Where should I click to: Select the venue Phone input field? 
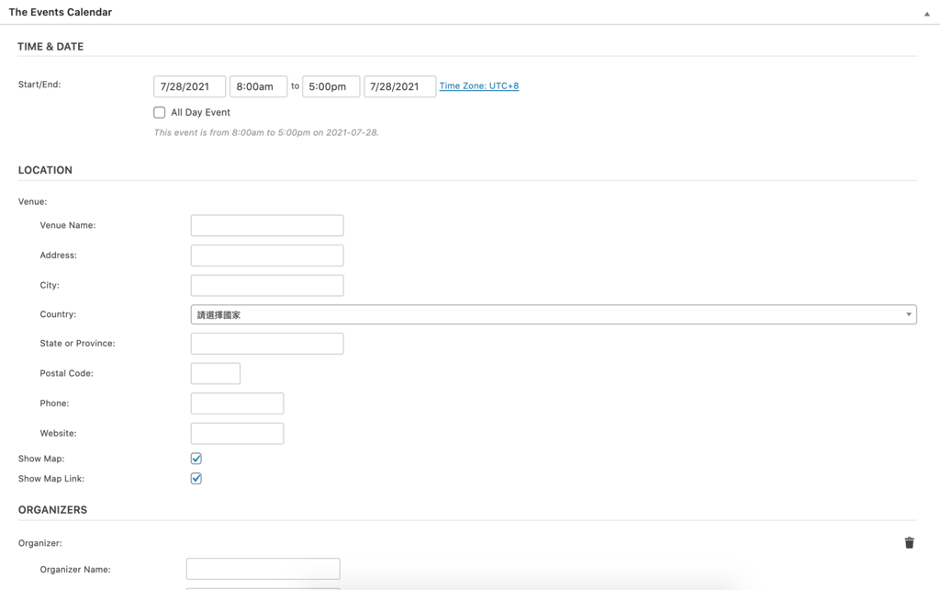coord(237,404)
